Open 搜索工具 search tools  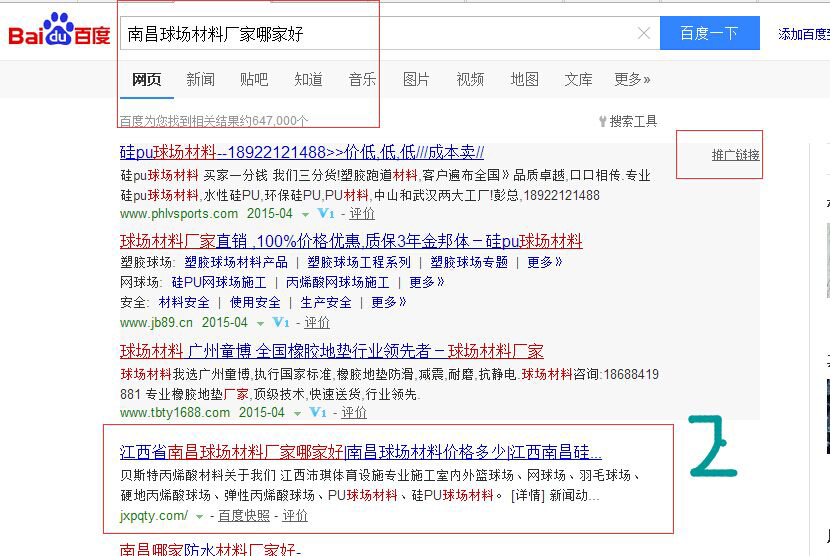click(633, 121)
